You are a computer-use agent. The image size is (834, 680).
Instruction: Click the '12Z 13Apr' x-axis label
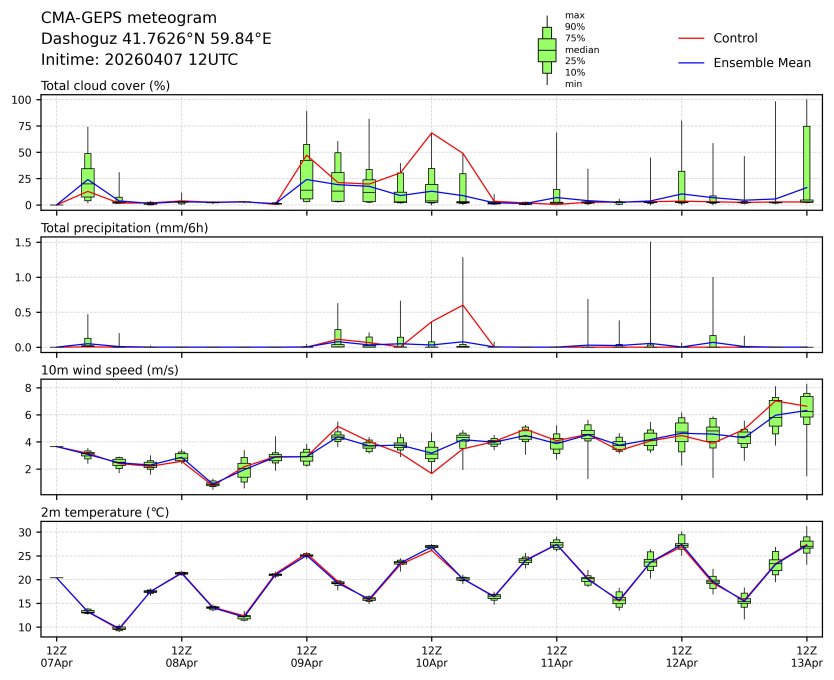coord(806,656)
